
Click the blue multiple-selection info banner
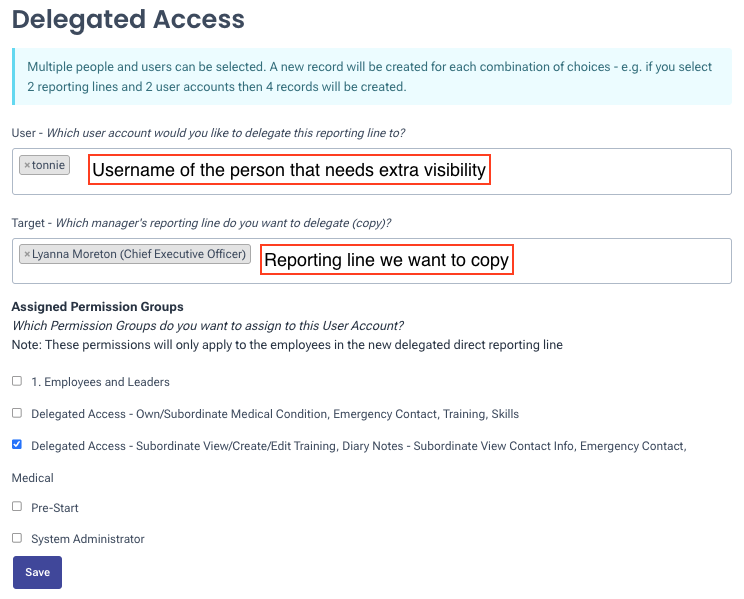point(371,77)
